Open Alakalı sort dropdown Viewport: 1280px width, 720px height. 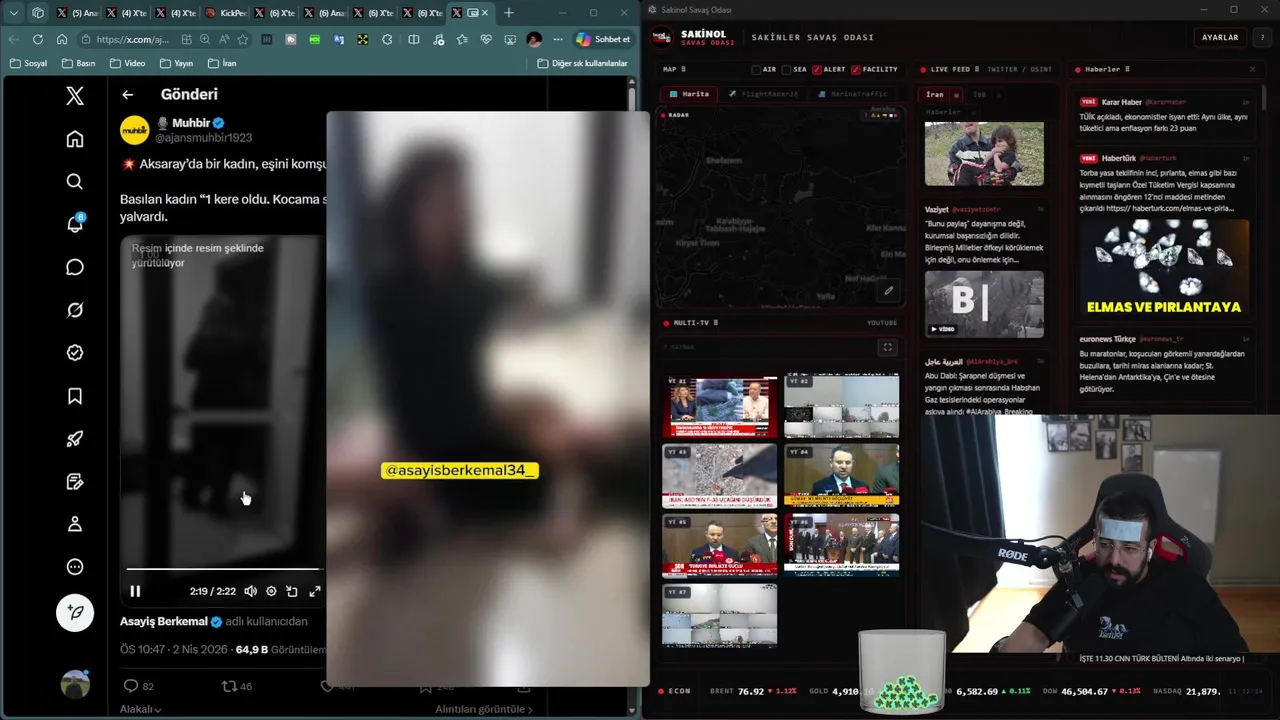pos(141,709)
